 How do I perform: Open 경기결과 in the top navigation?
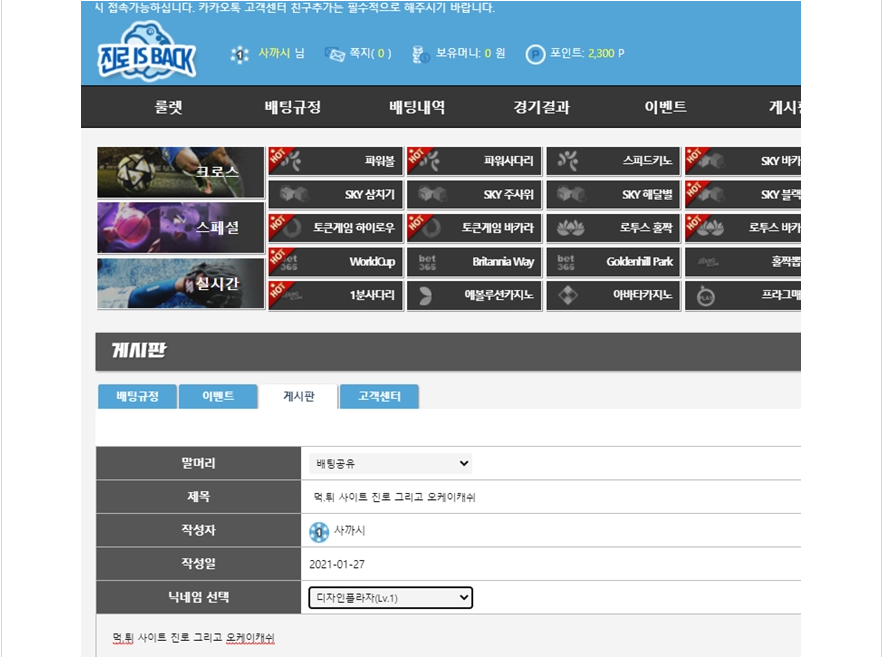click(x=541, y=107)
